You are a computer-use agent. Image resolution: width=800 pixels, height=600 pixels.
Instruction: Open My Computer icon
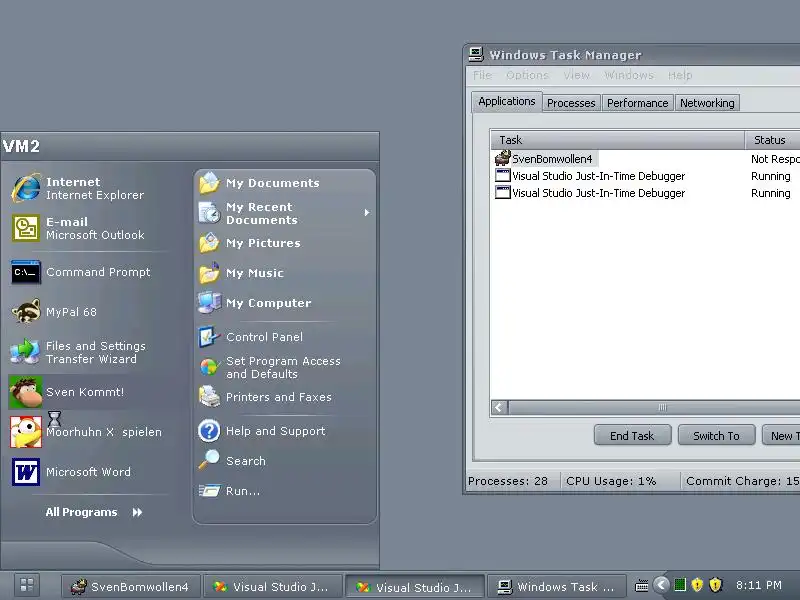(209, 303)
